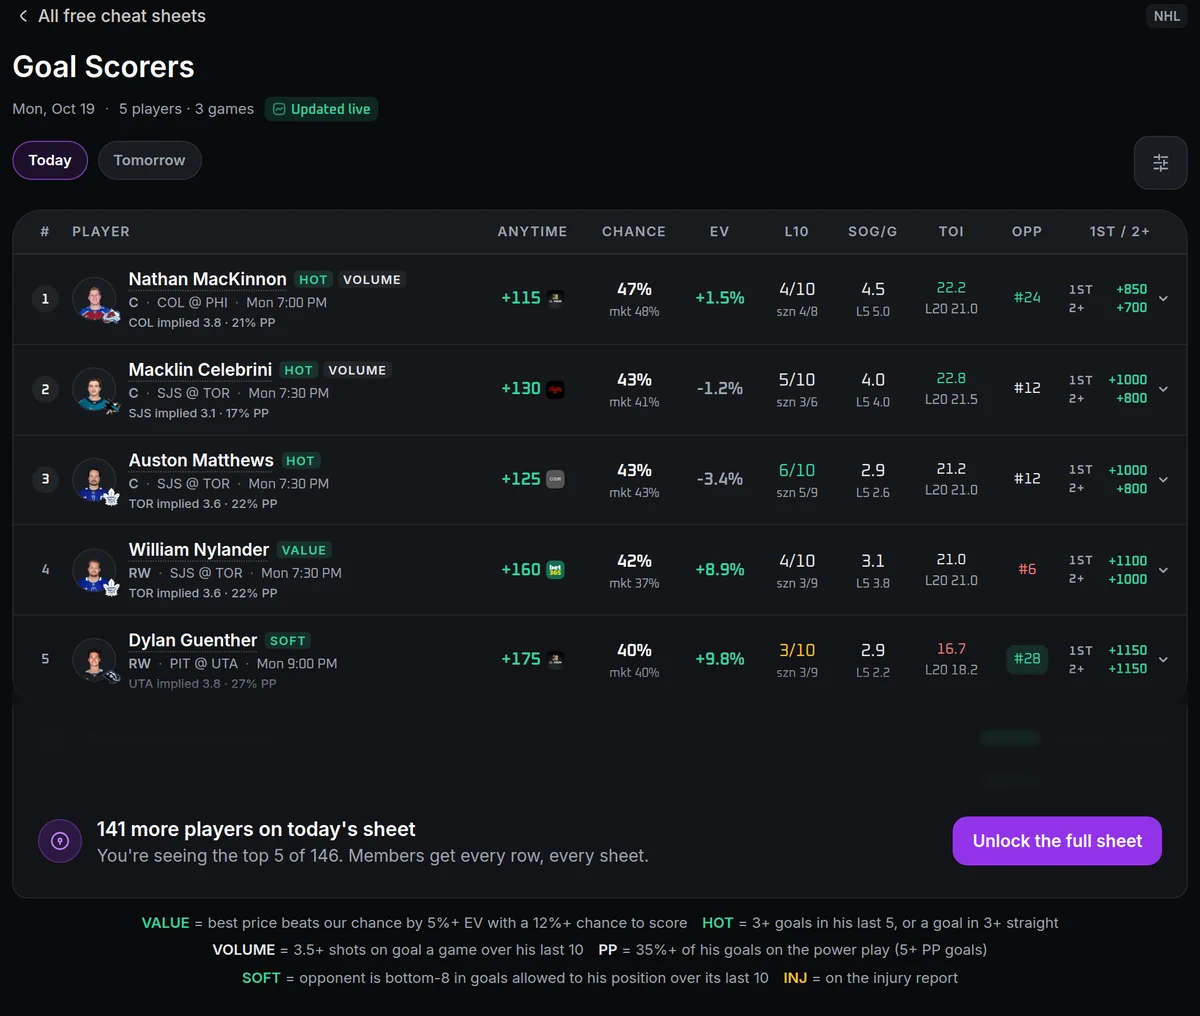Image resolution: width=1200 pixels, height=1016 pixels.
Task: Click Unlock the full sheet button
Action: pyautogui.click(x=1057, y=841)
